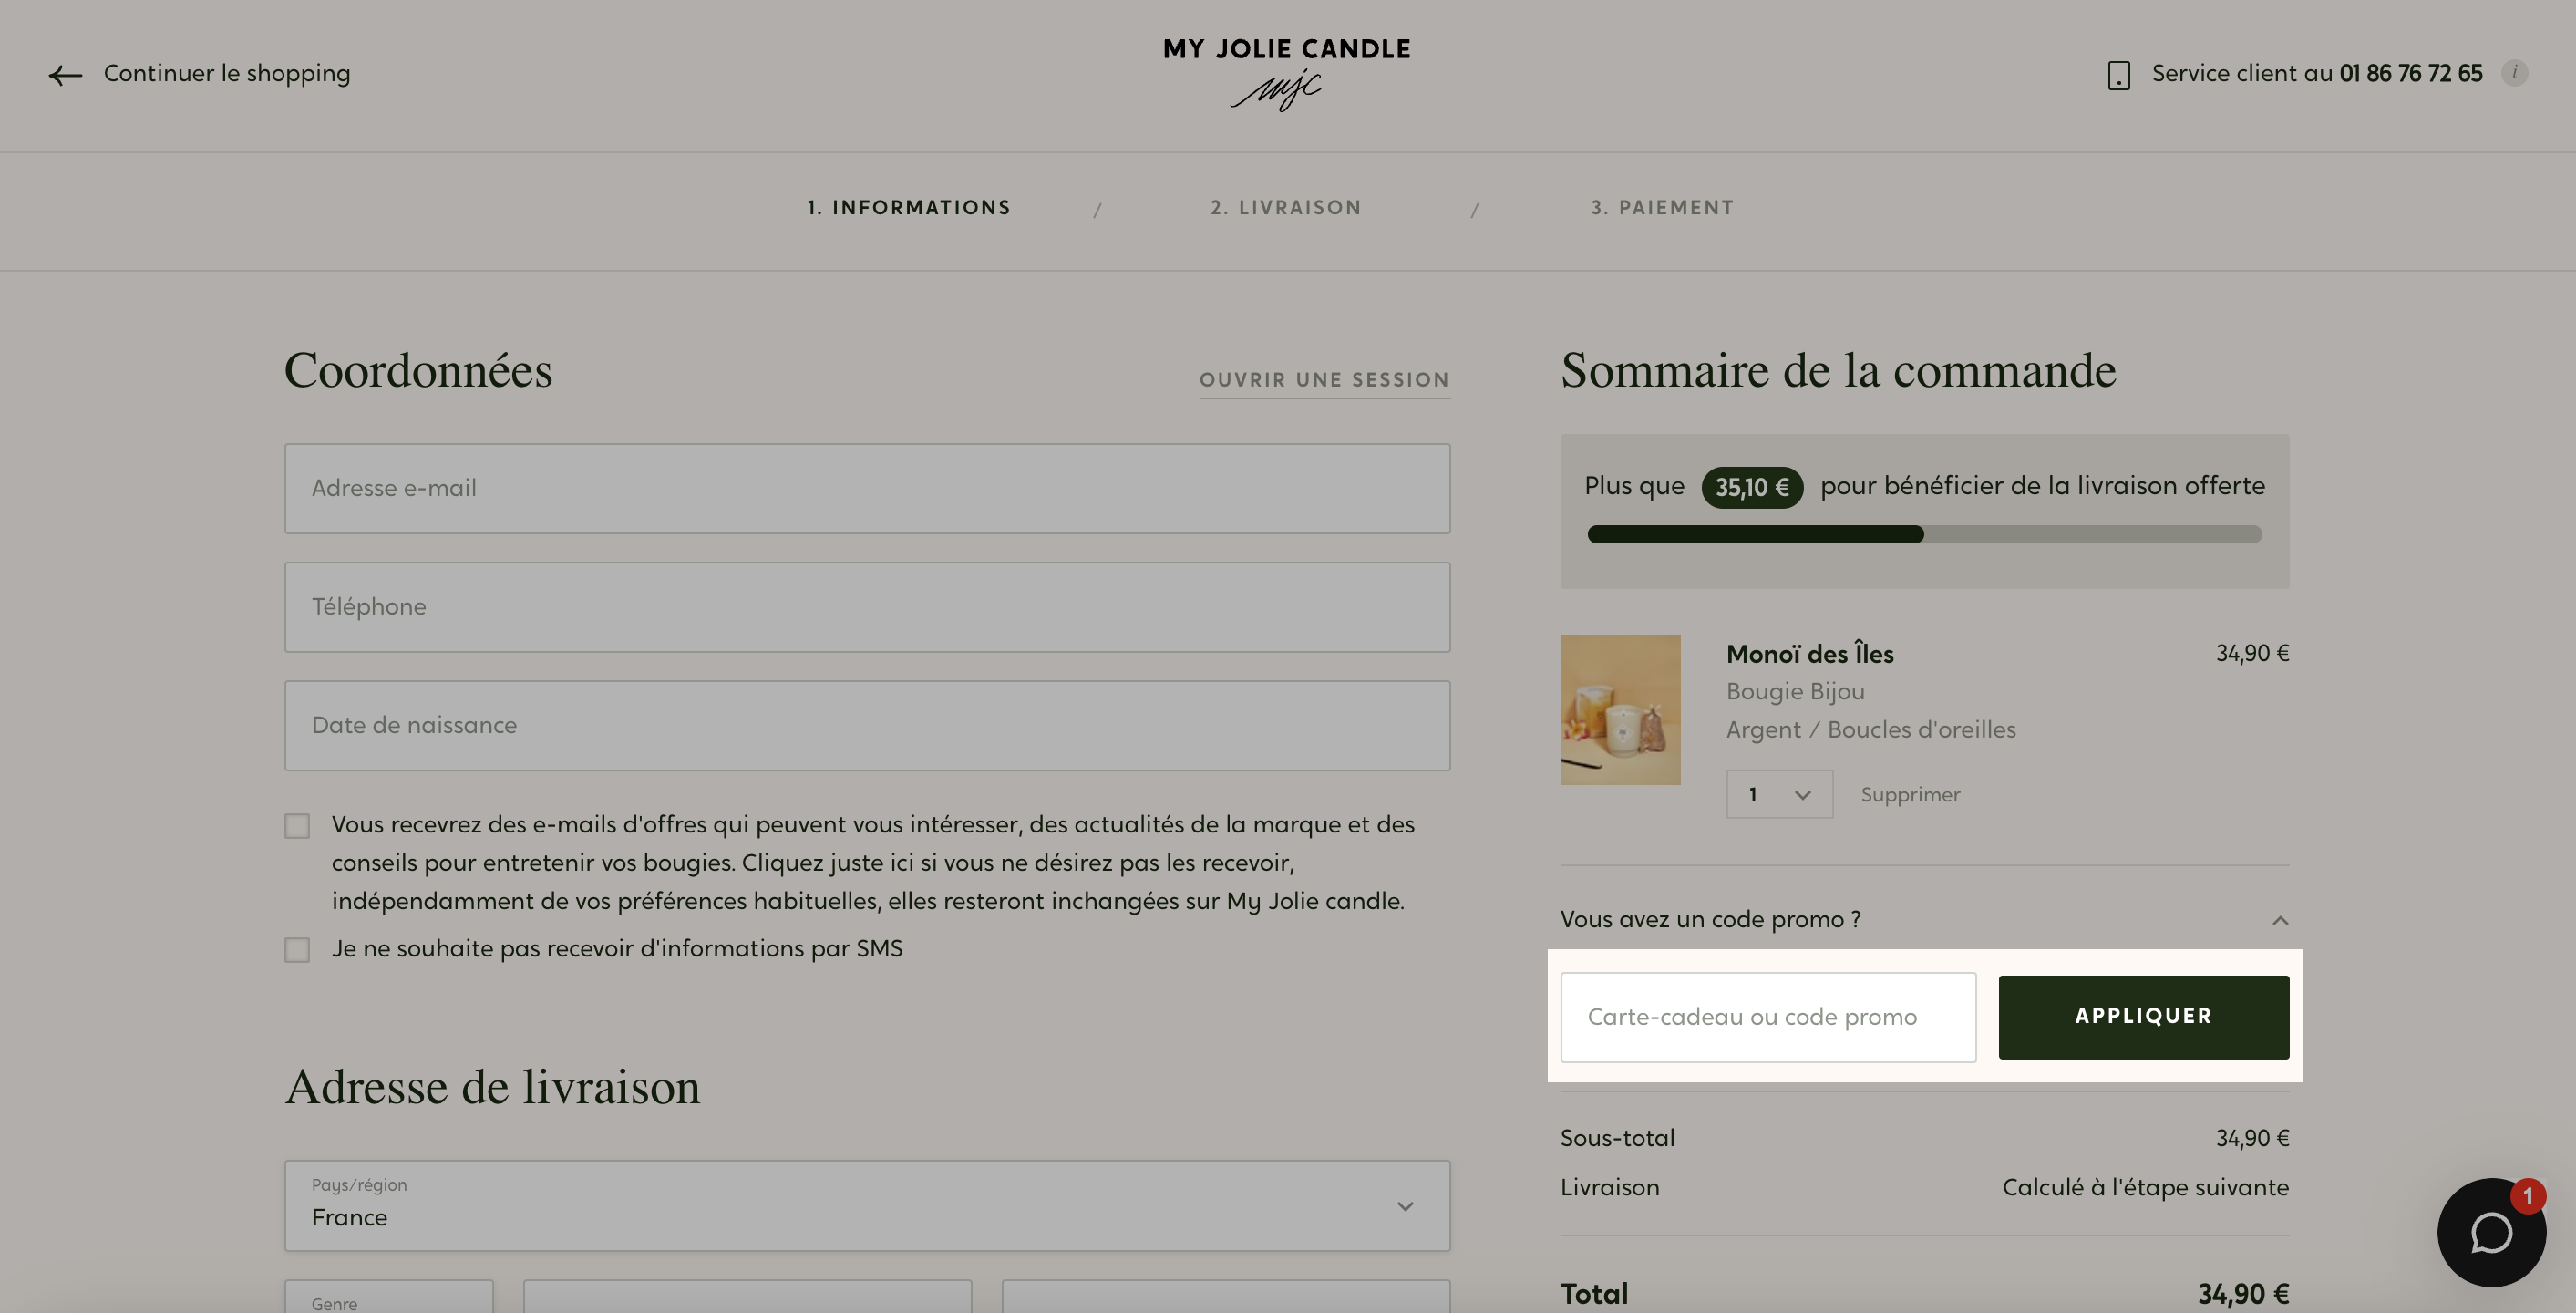2576x1313 pixels.
Task: Click the phone icon by Service client
Action: click(x=2118, y=75)
